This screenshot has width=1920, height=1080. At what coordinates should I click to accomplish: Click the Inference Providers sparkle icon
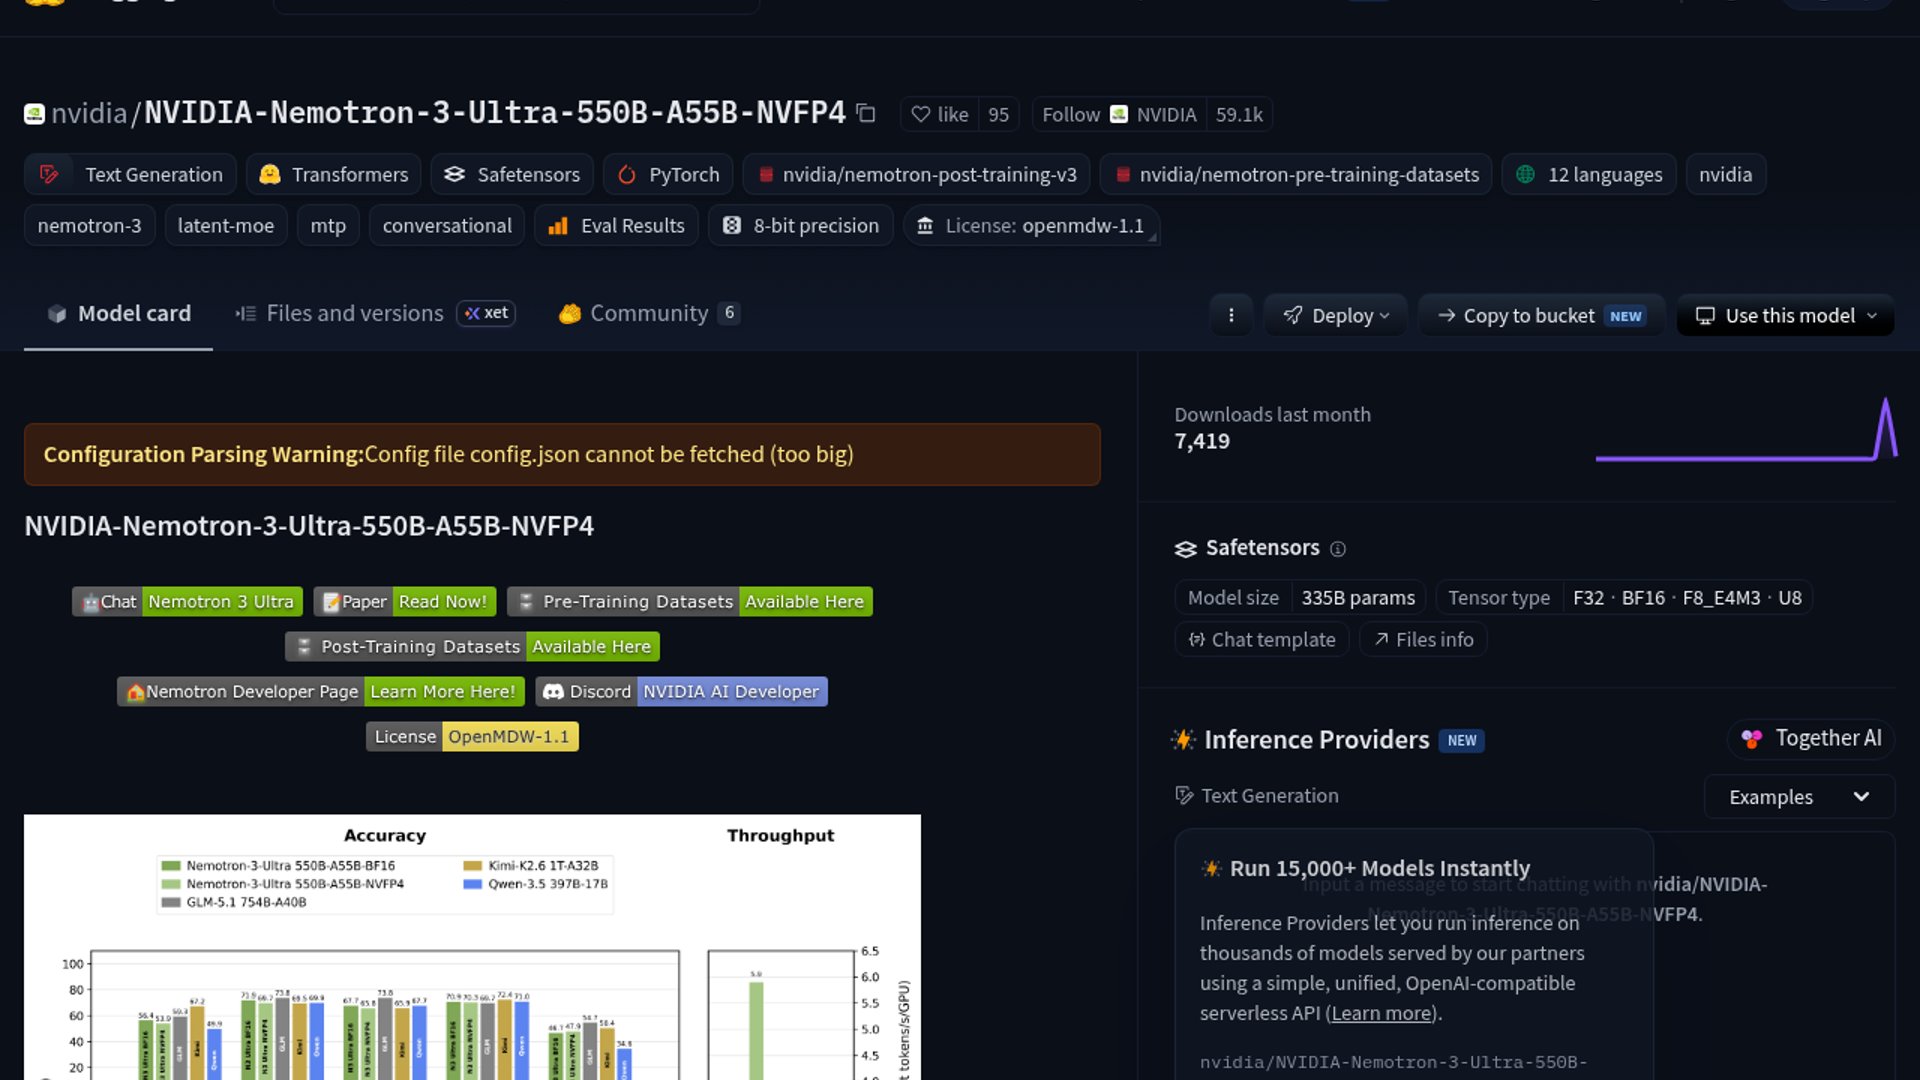(1184, 739)
